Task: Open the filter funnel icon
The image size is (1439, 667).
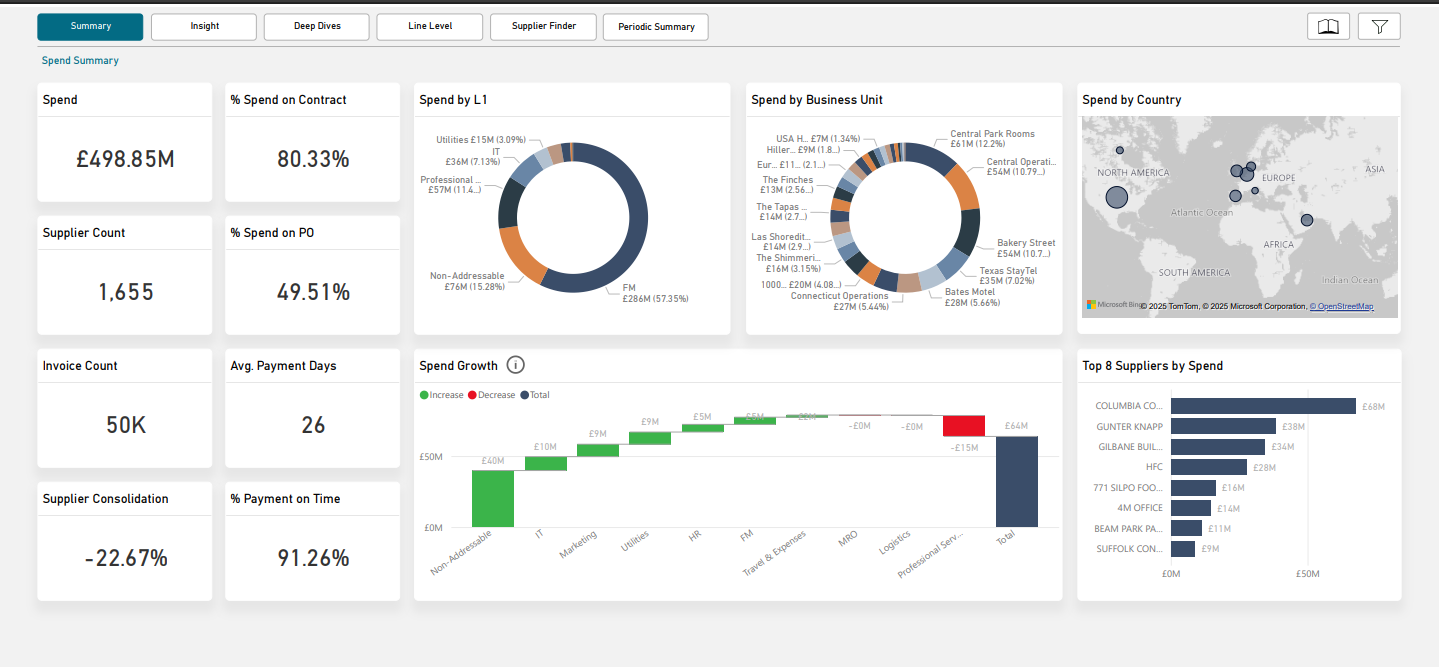Action: point(1379,27)
